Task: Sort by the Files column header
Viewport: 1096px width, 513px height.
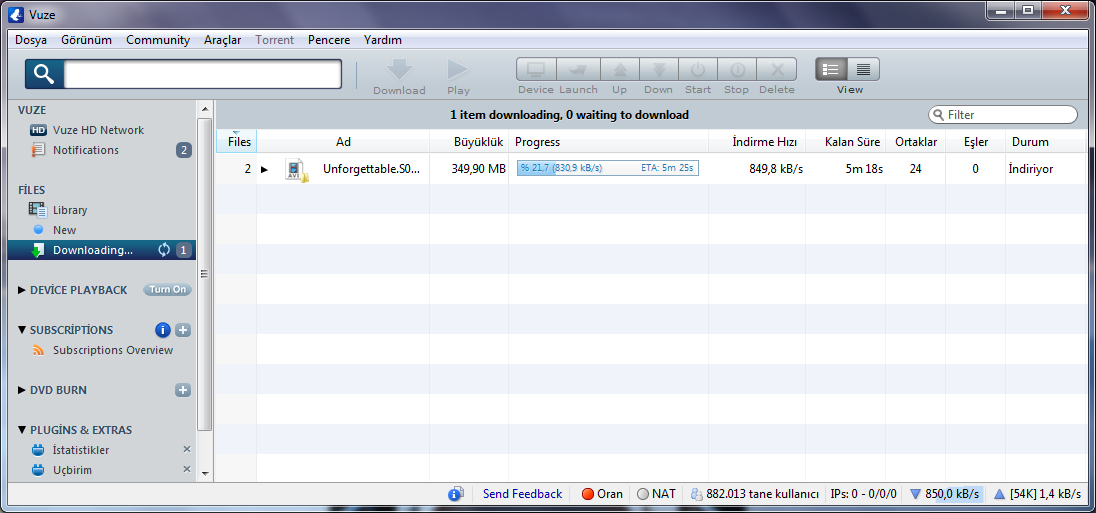Action: coord(237,142)
